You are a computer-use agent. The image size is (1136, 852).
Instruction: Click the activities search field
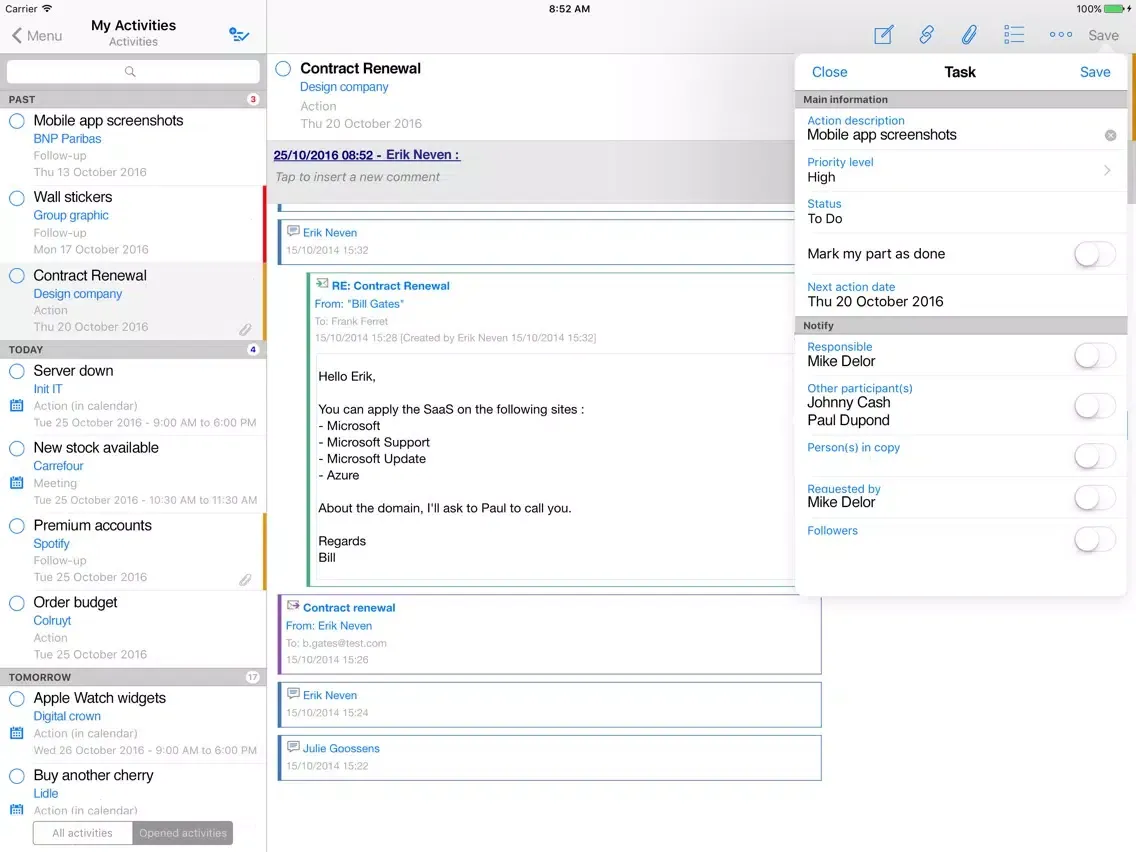point(133,72)
